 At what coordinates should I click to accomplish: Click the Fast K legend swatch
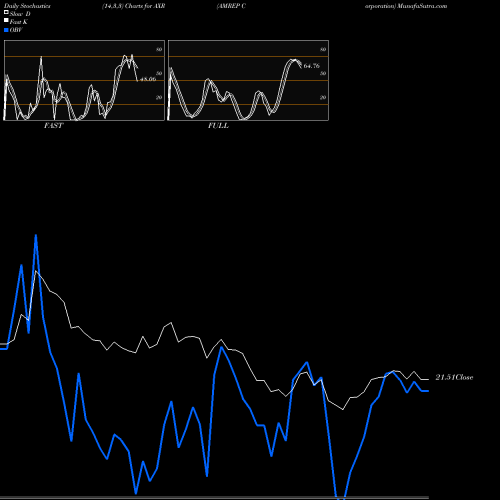[x=6, y=20]
